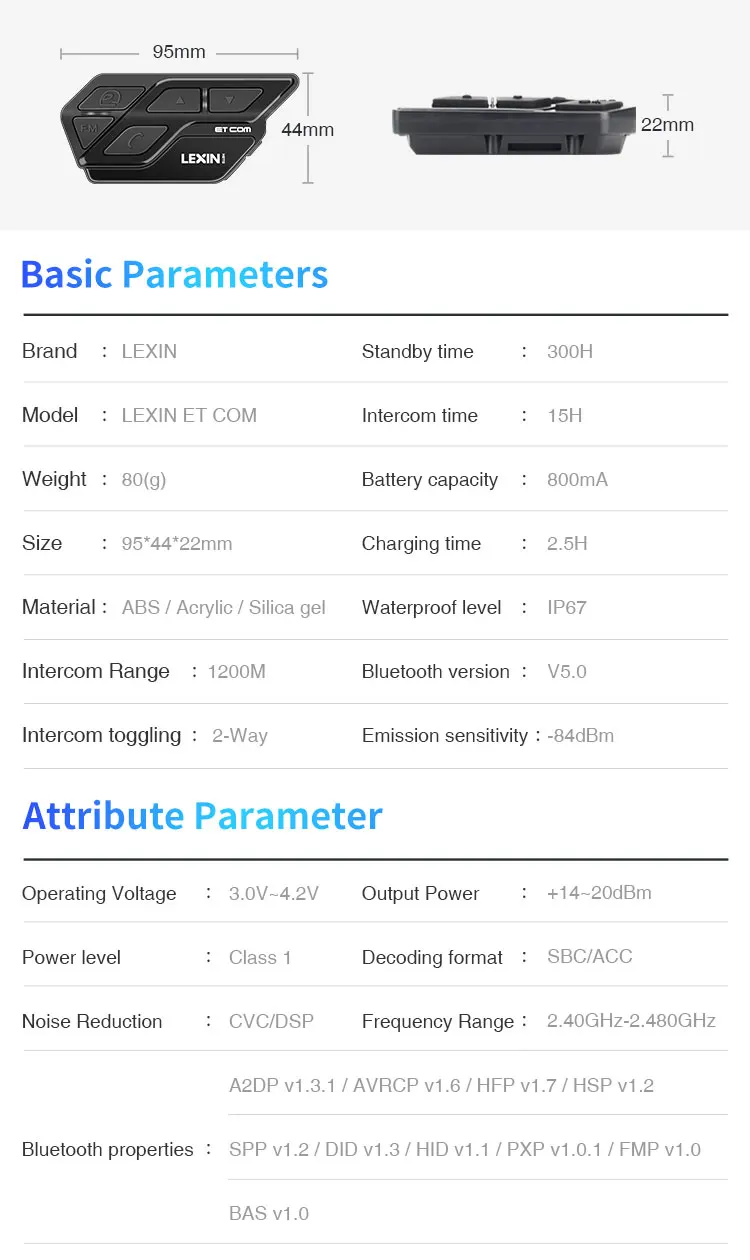750x1260 pixels.
Task: Click the 800mA battery capacity value
Action: pyautogui.click(x=577, y=479)
